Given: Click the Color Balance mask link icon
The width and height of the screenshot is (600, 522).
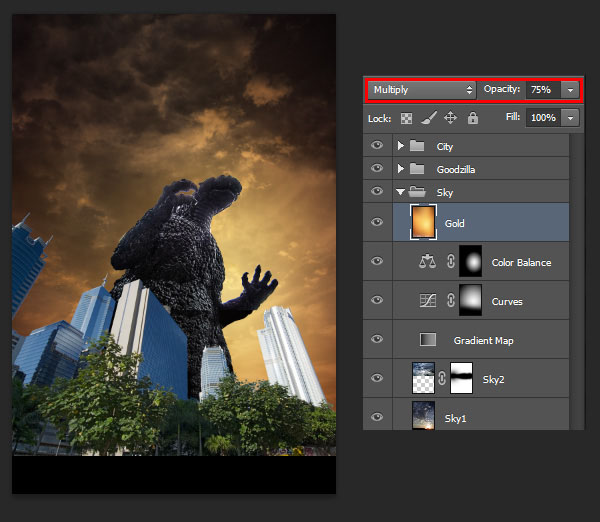Looking at the screenshot, I should (x=451, y=261).
